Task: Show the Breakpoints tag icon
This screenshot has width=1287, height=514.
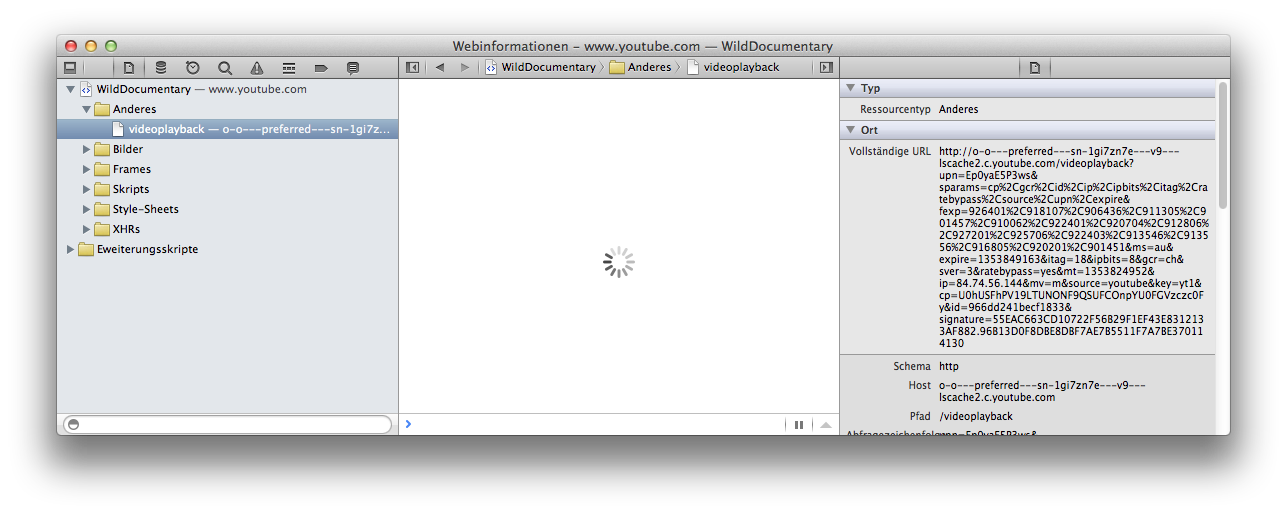Action: tap(321, 68)
